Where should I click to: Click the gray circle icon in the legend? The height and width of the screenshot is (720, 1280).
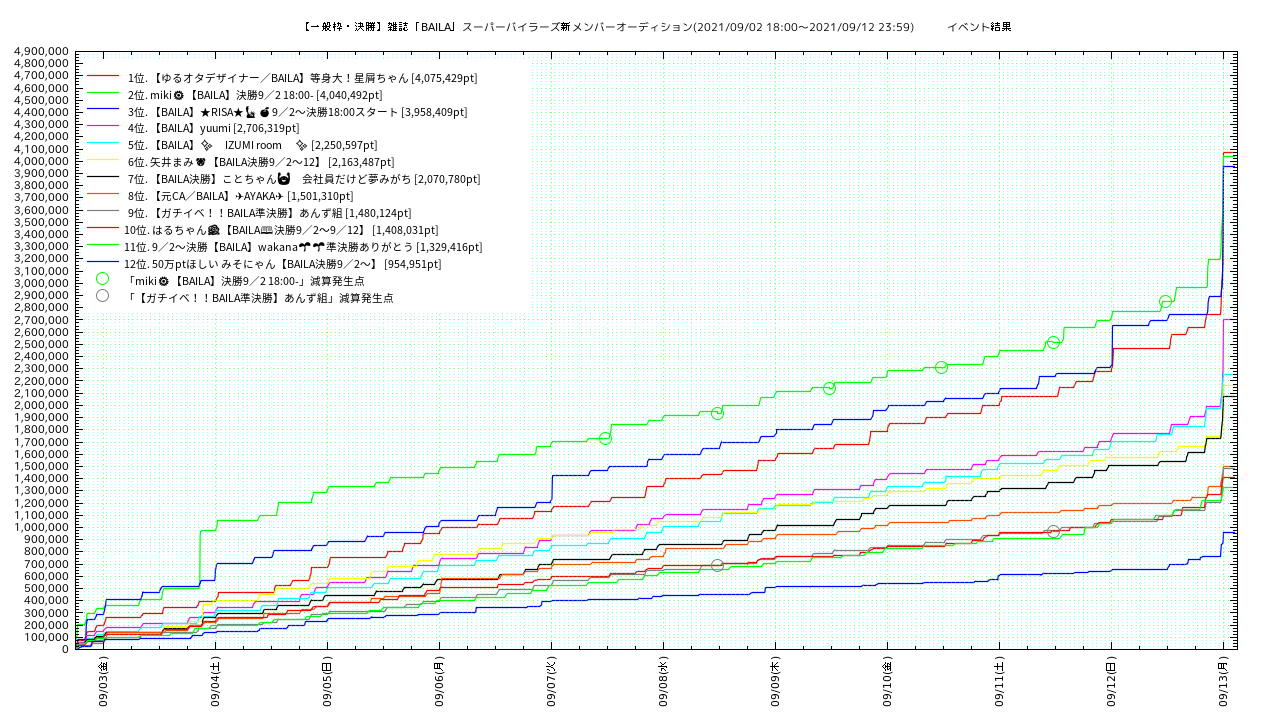tap(102, 296)
